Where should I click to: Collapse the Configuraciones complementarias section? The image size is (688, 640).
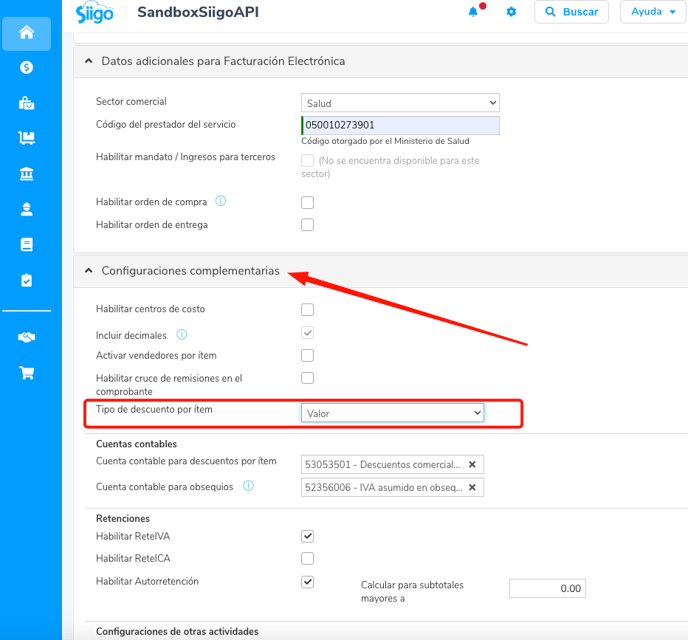(x=89, y=271)
